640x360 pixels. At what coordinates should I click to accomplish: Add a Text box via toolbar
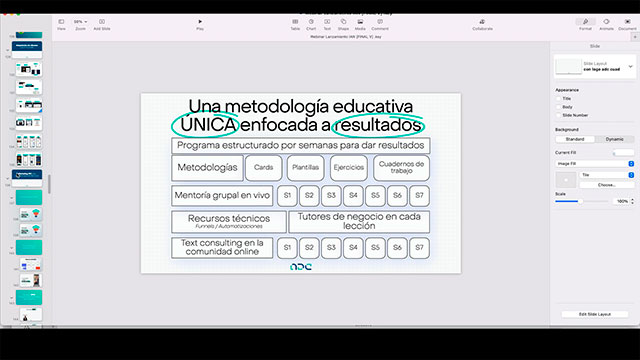(327, 24)
